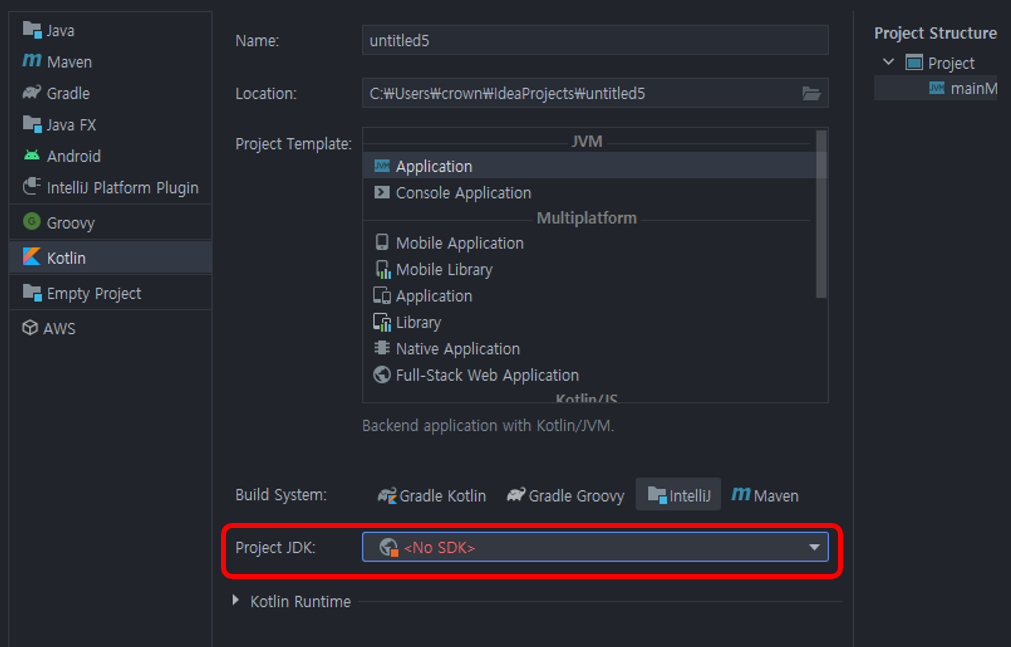Select the Multiplatform Application template
Image resolution: width=1011 pixels, height=647 pixels.
tap(590, 296)
